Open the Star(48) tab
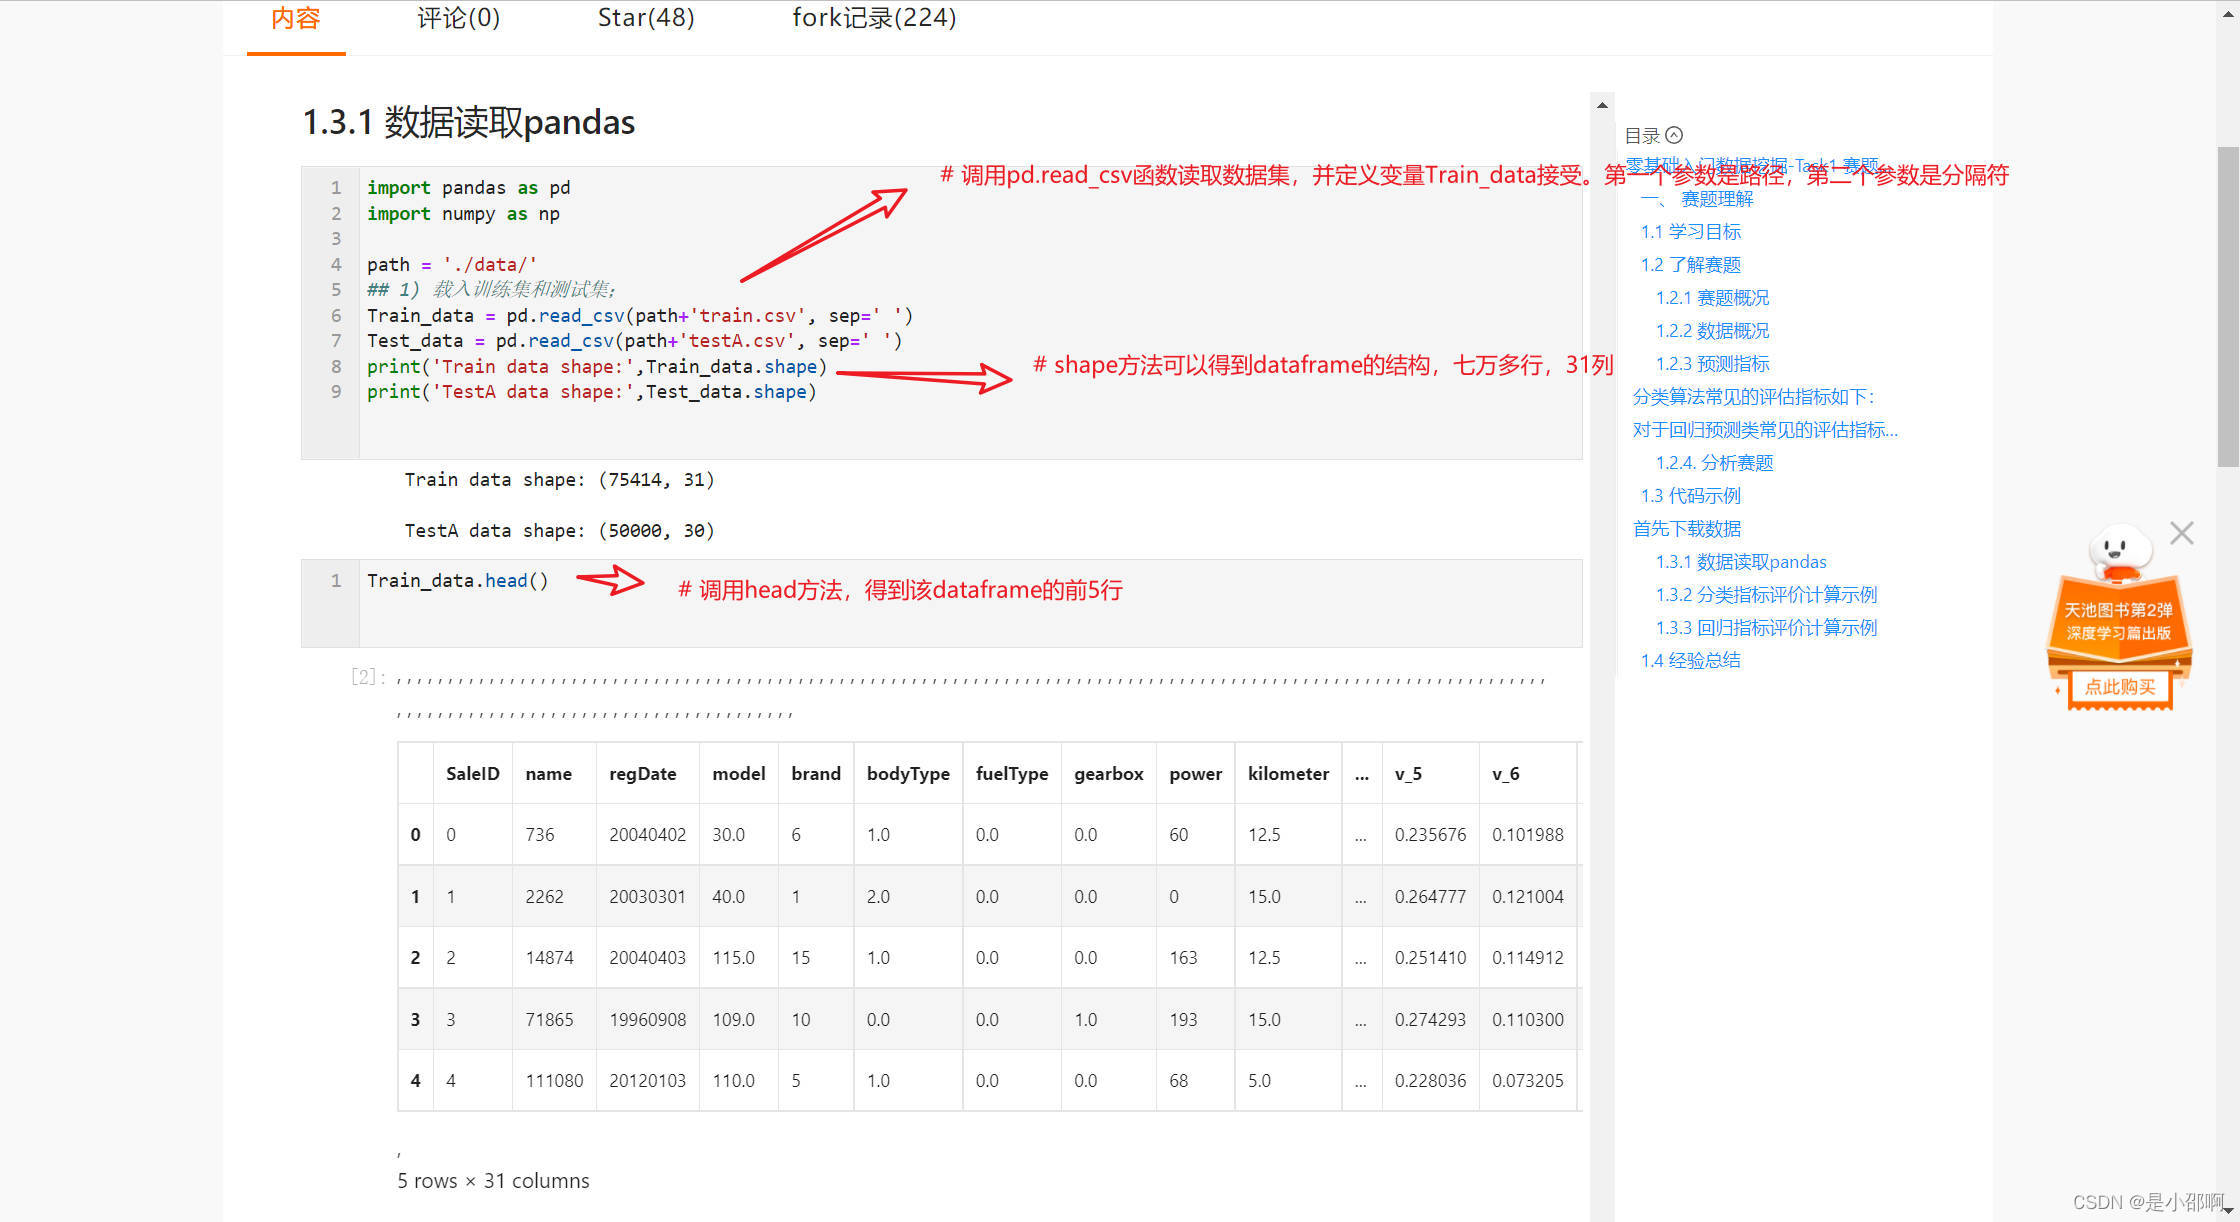Image resolution: width=2240 pixels, height=1222 pixels. coord(645,18)
